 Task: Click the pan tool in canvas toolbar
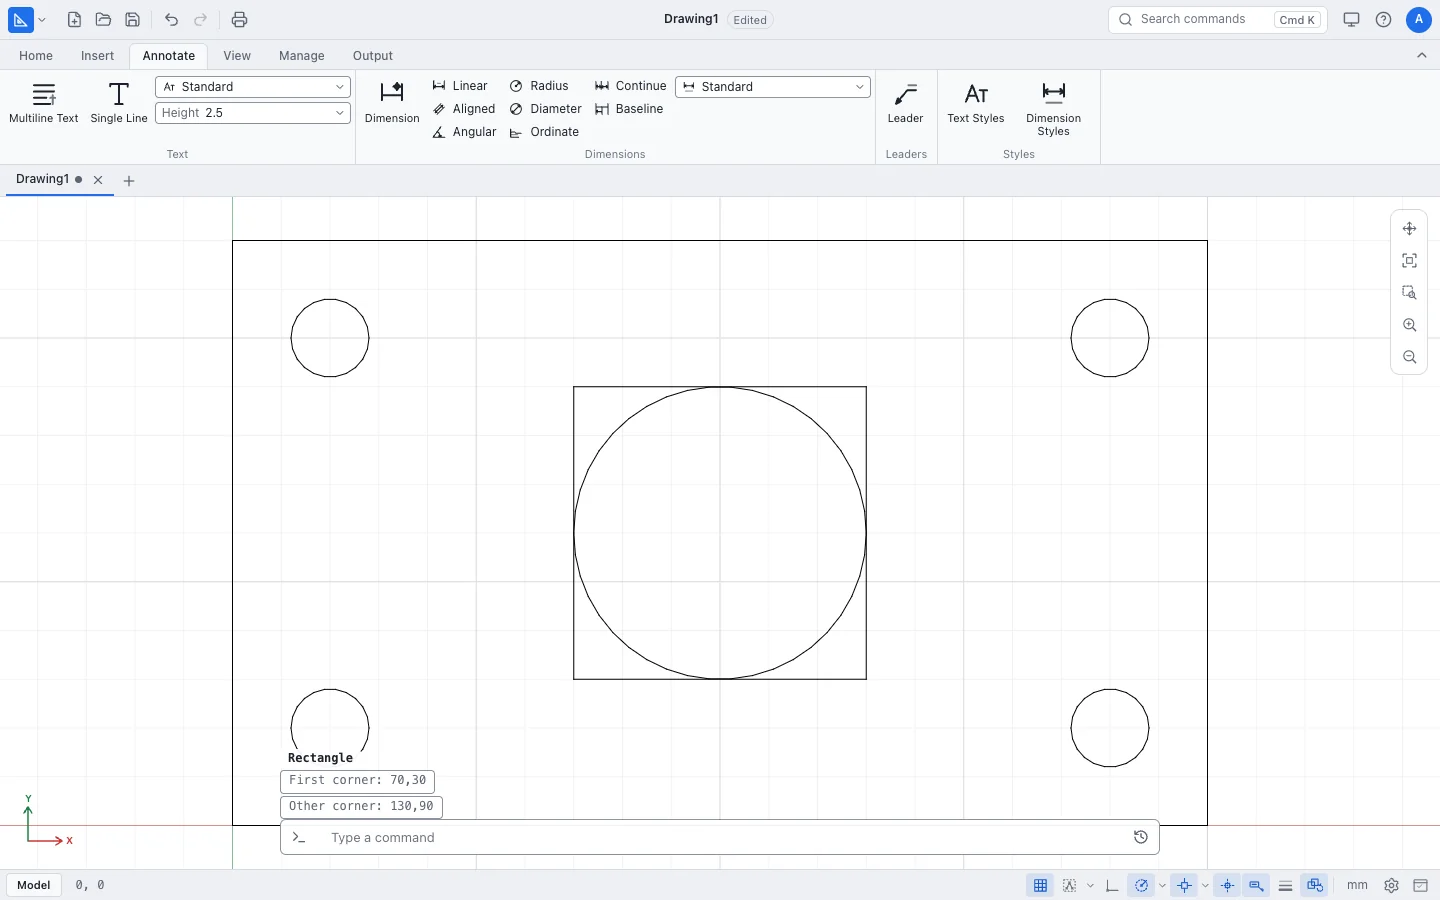[1409, 229]
